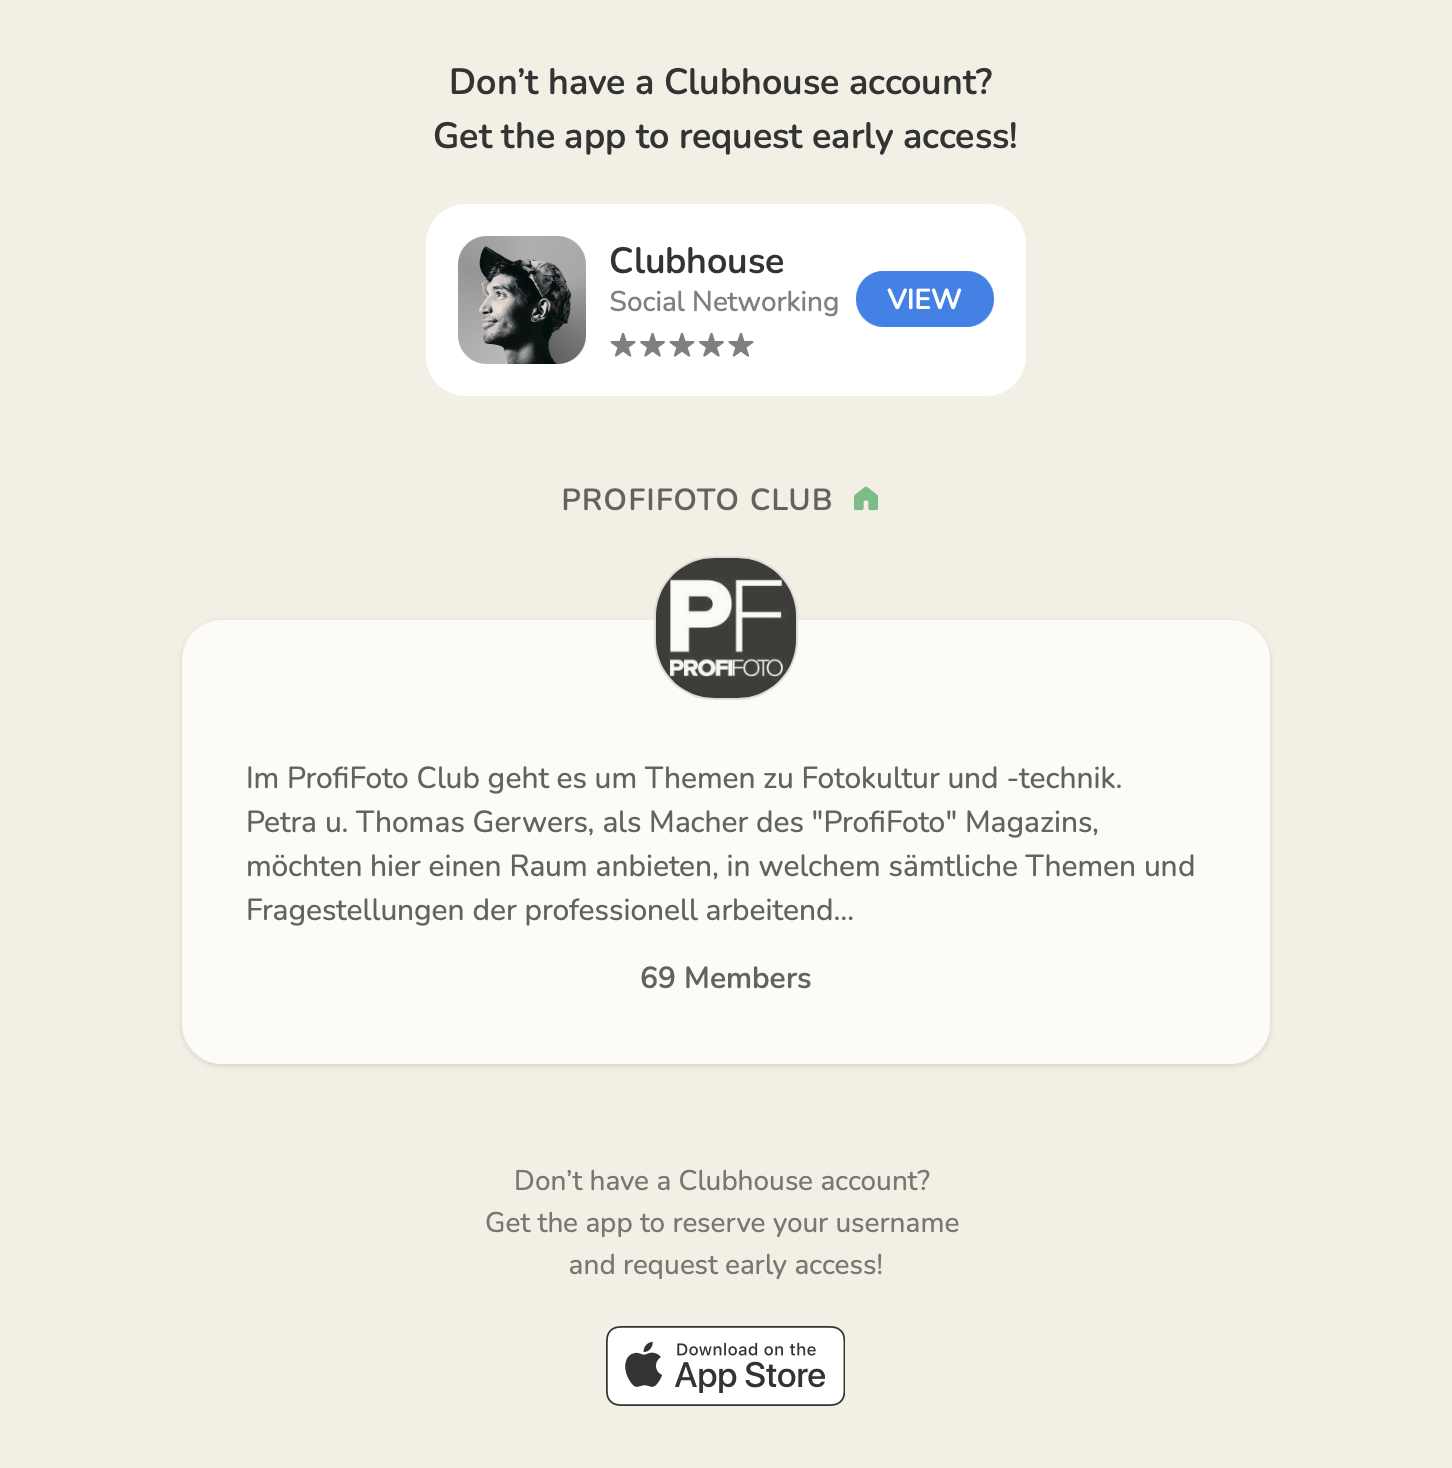Click the PROFIFOTO CLUB heading text
This screenshot has height=1468, width=1452.
(697, 500)
